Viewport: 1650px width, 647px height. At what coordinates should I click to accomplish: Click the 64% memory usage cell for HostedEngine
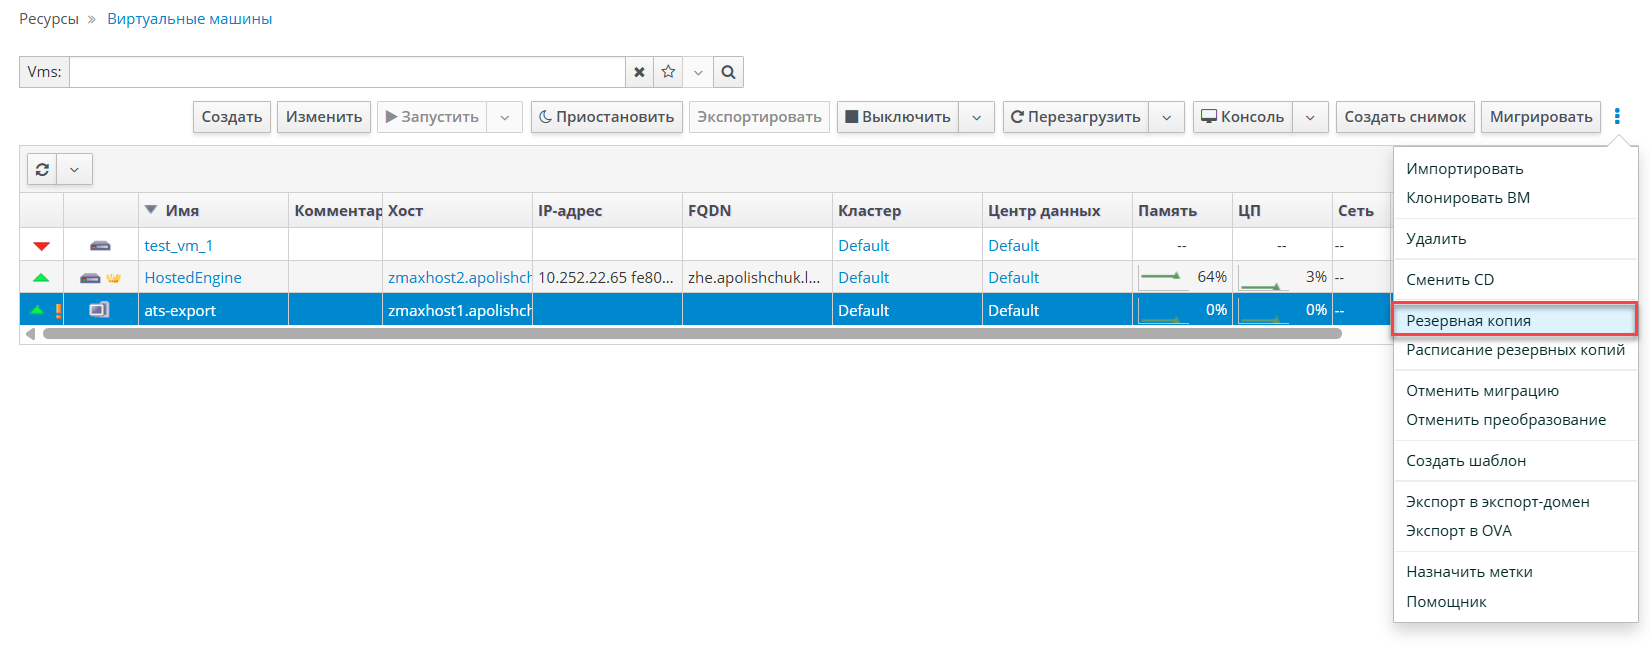tap(1182, 277)
